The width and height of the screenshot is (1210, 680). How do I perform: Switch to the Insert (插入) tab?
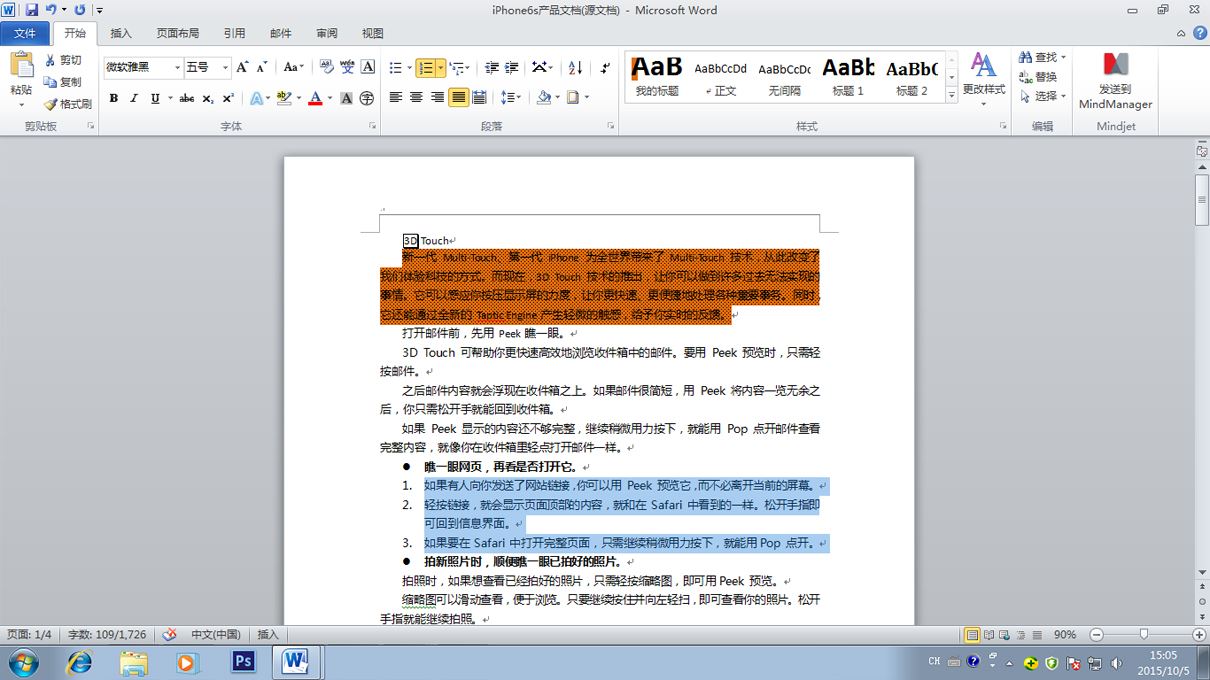tap(121, 33)
